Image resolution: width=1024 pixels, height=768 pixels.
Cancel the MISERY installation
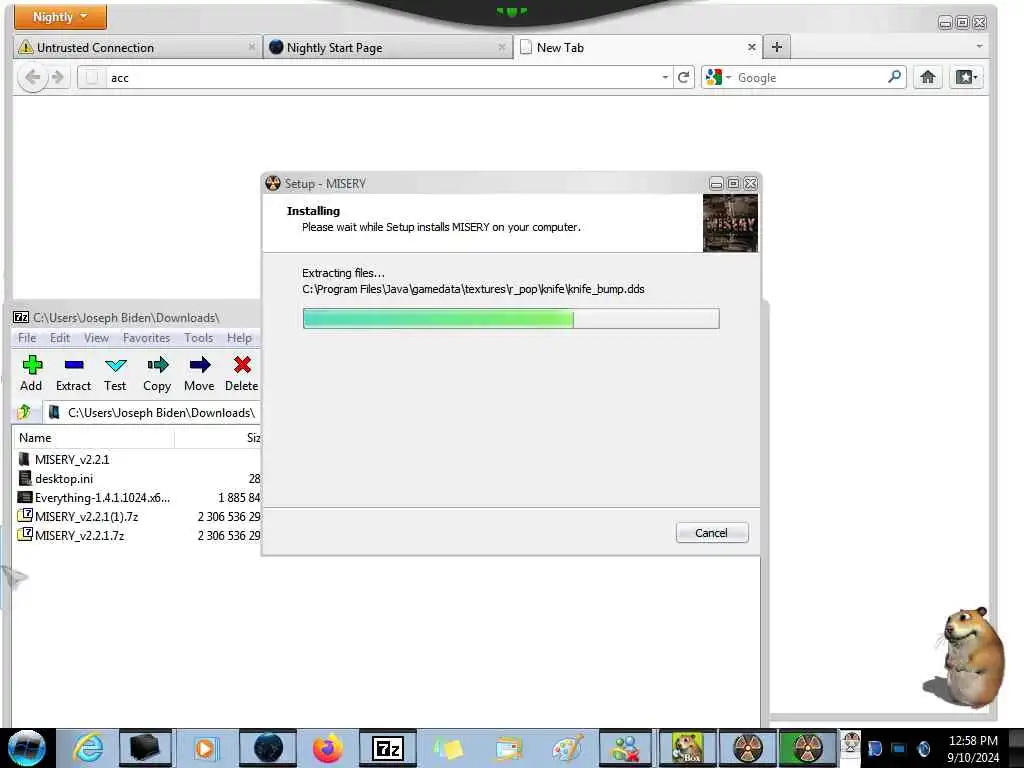coord(712,533)
